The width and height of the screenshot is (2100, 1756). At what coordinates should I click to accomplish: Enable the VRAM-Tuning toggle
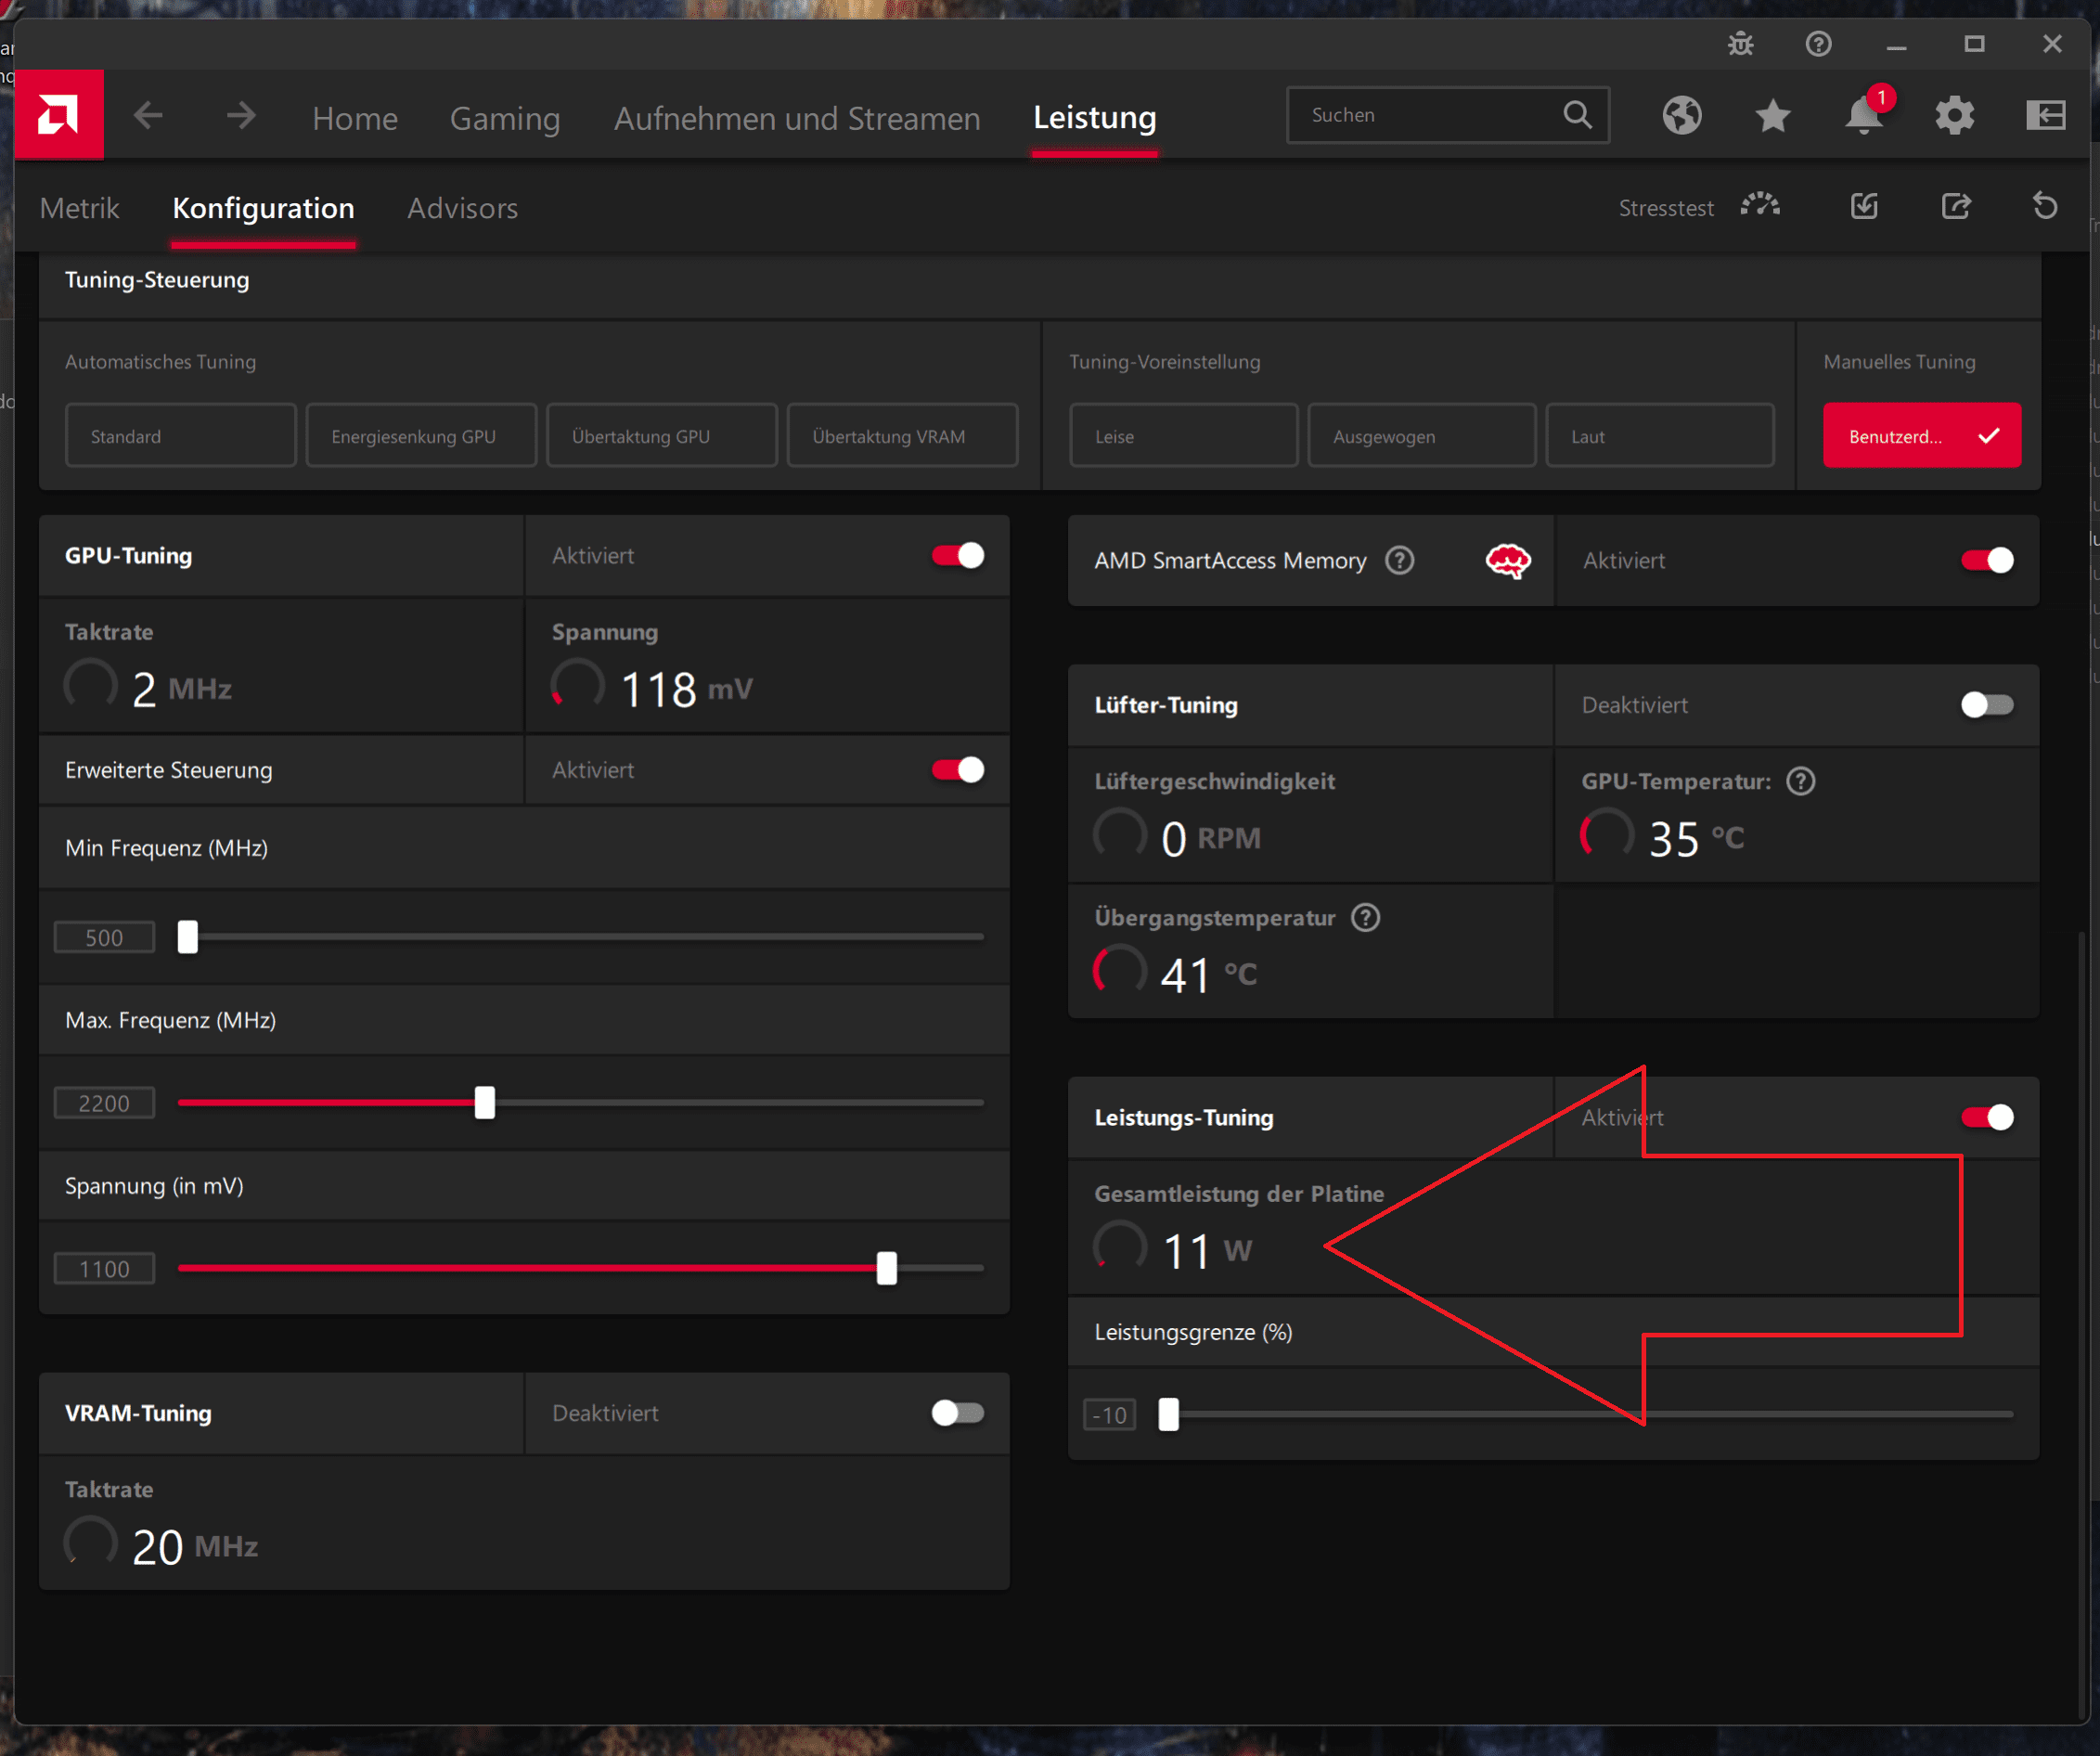(x=958, y=1413)
